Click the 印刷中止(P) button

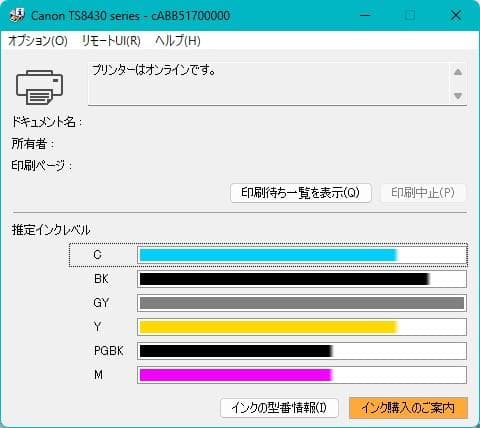click(423, 193)
